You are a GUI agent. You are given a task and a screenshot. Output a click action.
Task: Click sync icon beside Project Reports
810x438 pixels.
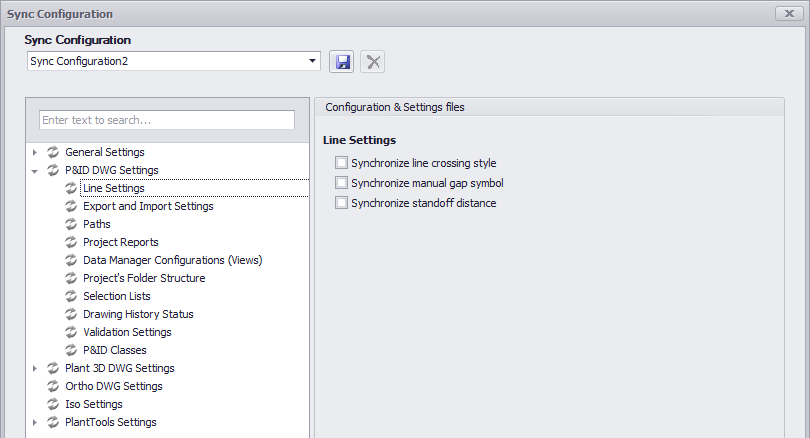pyautogui.click(x=71, y=242)
